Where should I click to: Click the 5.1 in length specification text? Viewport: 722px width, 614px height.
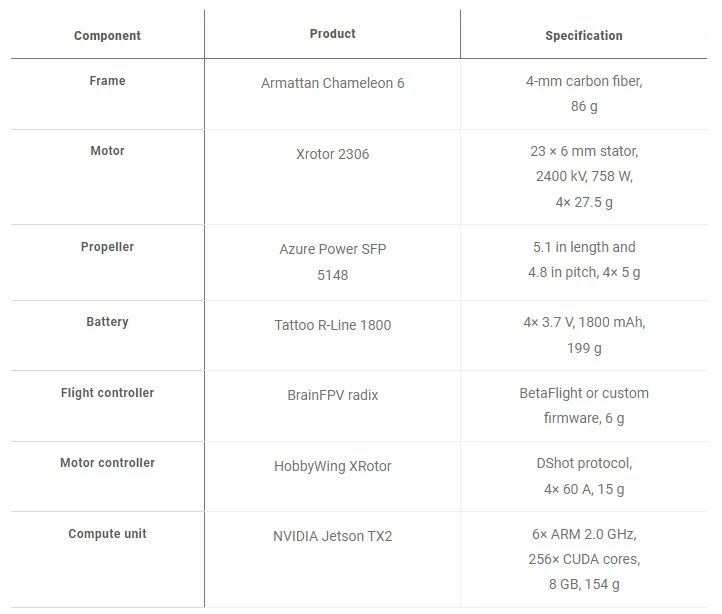pyautogui.click(x=583, y=247)
